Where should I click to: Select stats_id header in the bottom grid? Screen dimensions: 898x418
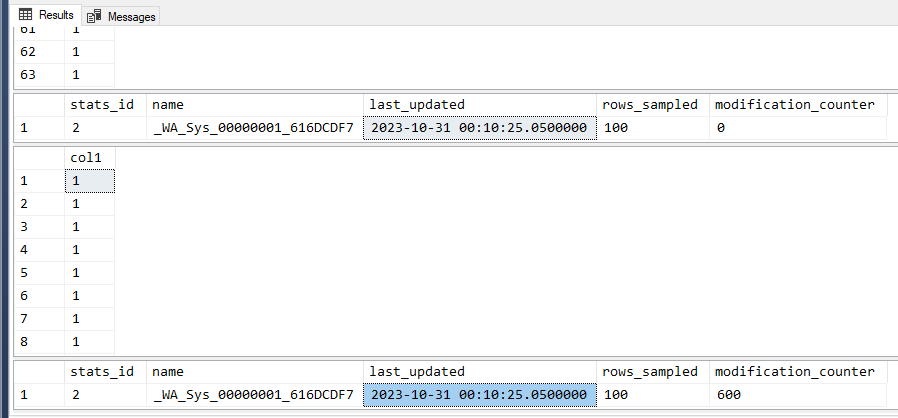tap(105, 371)
